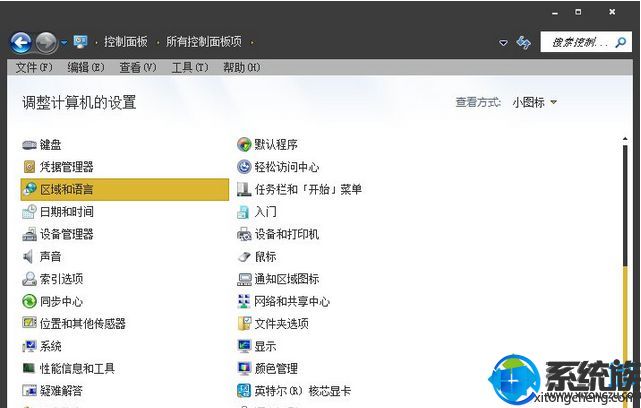Open the 日期和时间 link
641x408 pixels.
pos(67,211)
